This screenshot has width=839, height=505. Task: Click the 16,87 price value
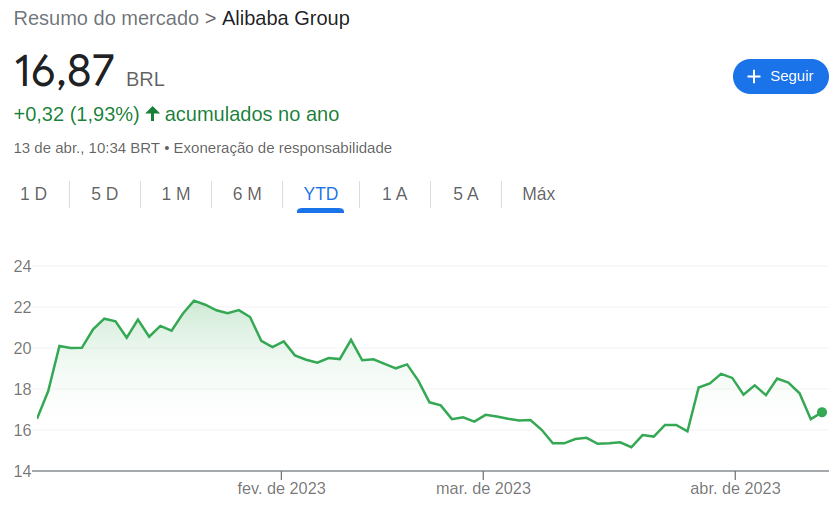64,71
